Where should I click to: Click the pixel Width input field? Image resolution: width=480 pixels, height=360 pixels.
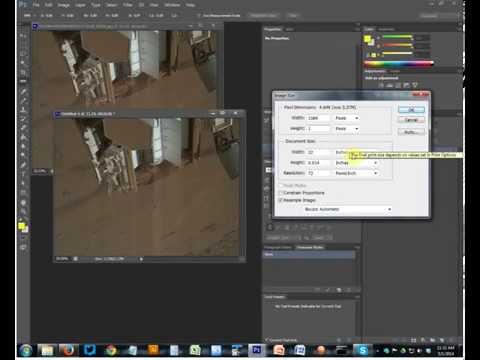[318, 118]
